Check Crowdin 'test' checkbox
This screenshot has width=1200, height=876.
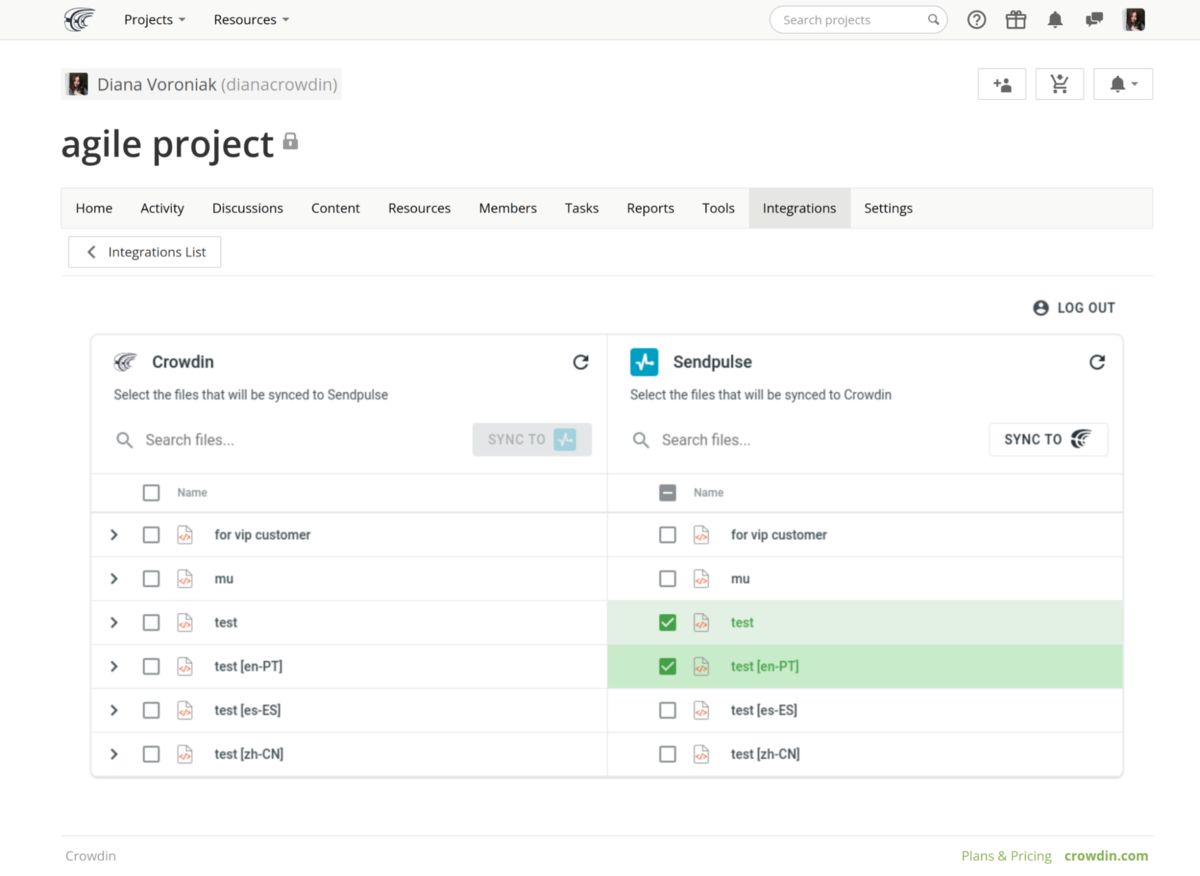click(151, 622)
